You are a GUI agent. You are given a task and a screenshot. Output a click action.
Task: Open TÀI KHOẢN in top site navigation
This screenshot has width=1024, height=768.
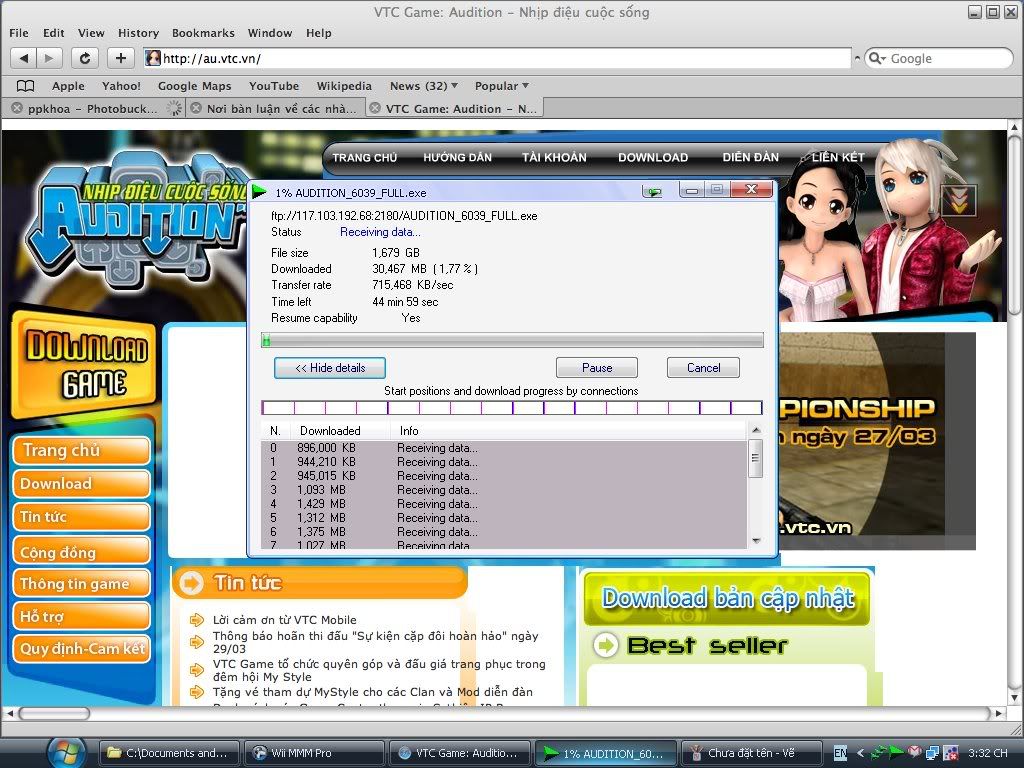coord(554,157)
